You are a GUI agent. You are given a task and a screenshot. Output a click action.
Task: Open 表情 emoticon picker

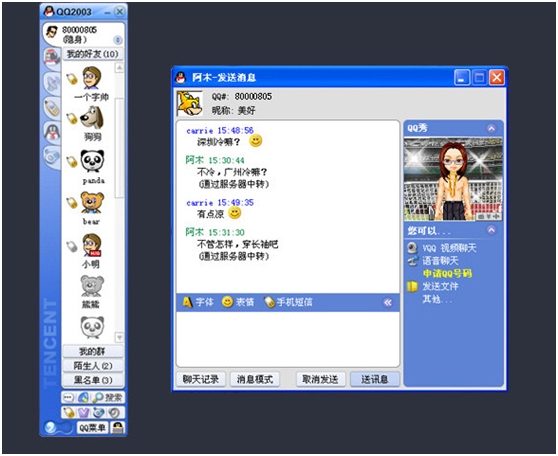(x=238, y=302)
